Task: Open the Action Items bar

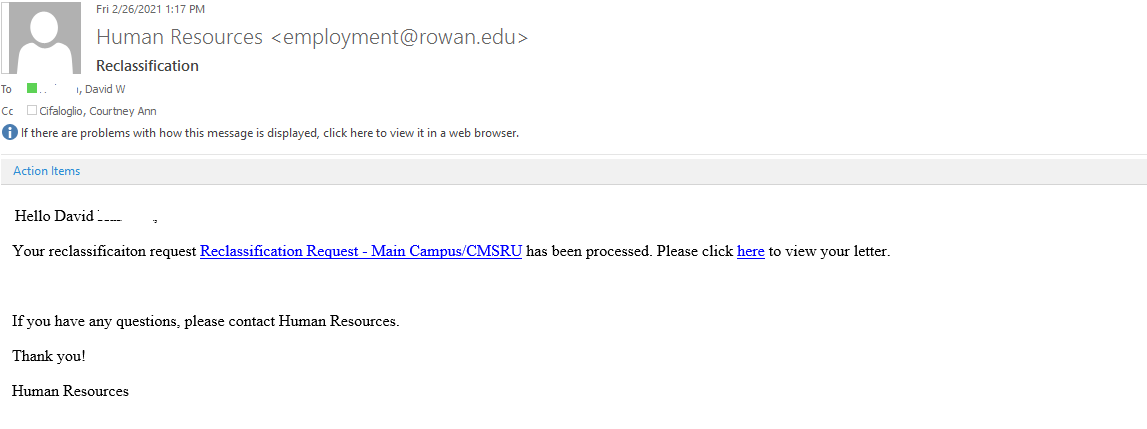Action: pyautogui.click(x=46, y=171)
